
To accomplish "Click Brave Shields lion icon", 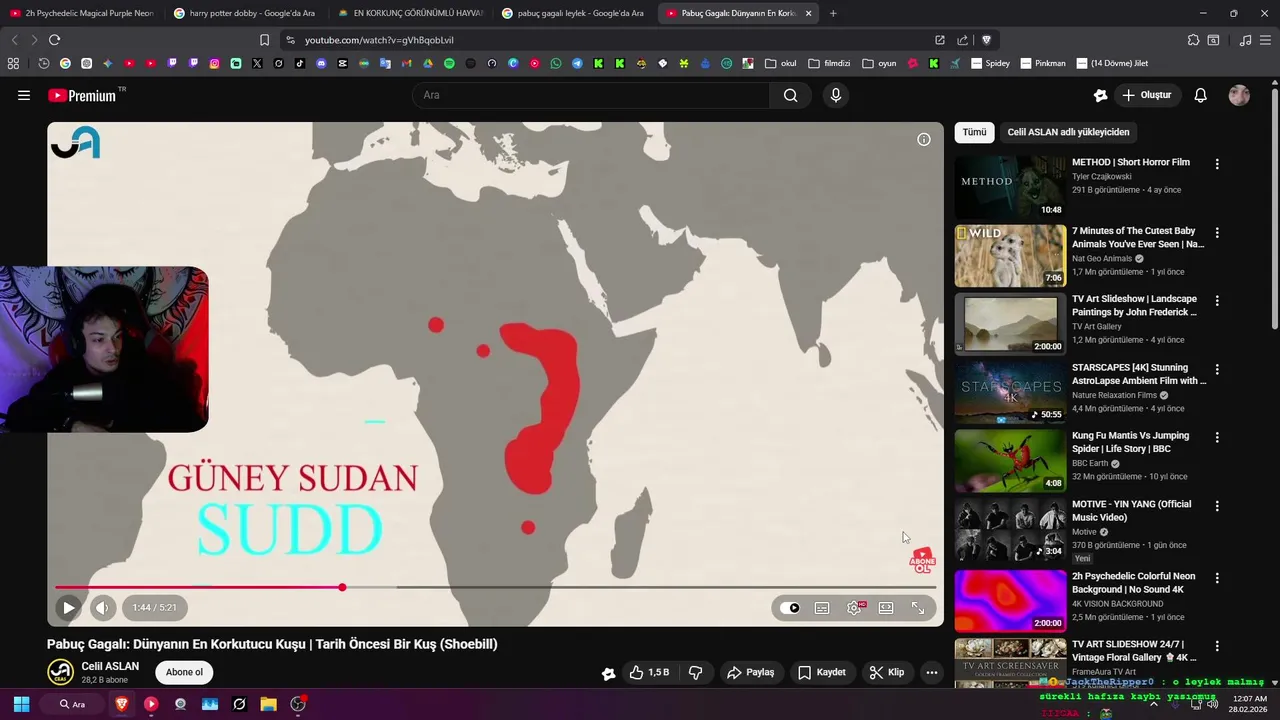I will [x=986, y=40].
